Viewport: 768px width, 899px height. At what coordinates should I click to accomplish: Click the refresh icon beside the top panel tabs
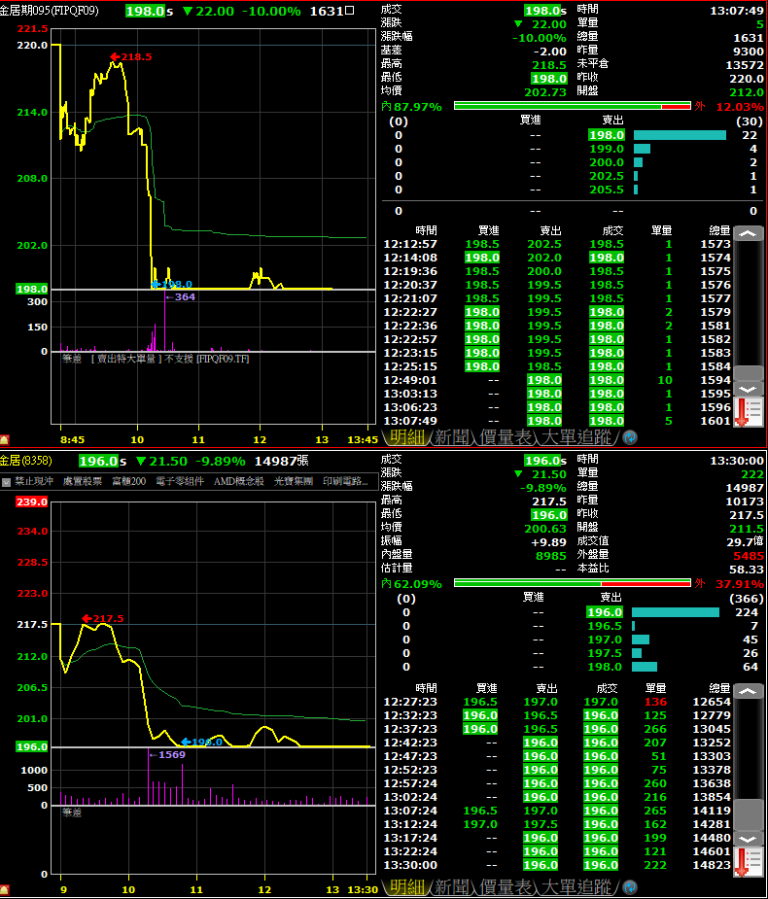(630, 438)
